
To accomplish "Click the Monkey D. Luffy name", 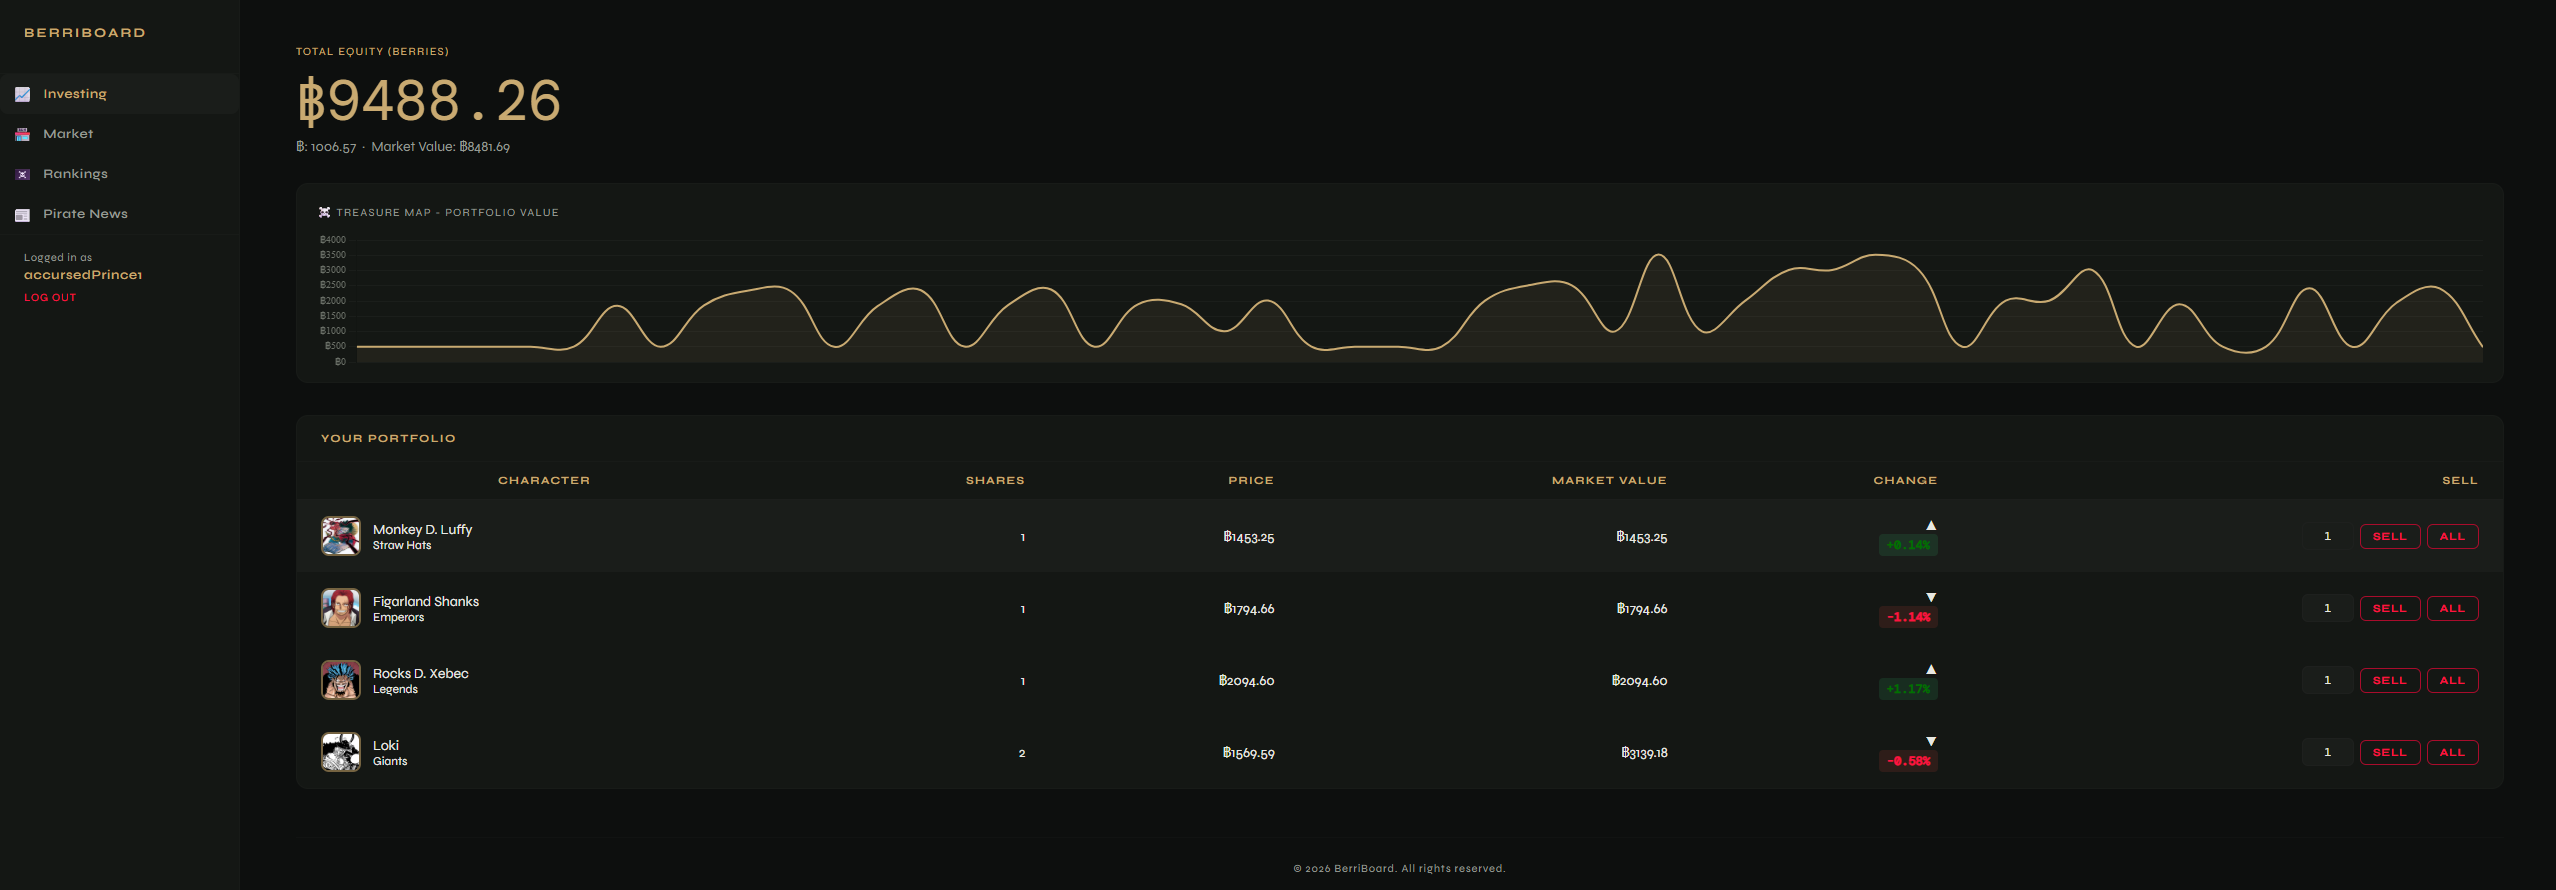I will pyautogui.click(x=422, y=530).
